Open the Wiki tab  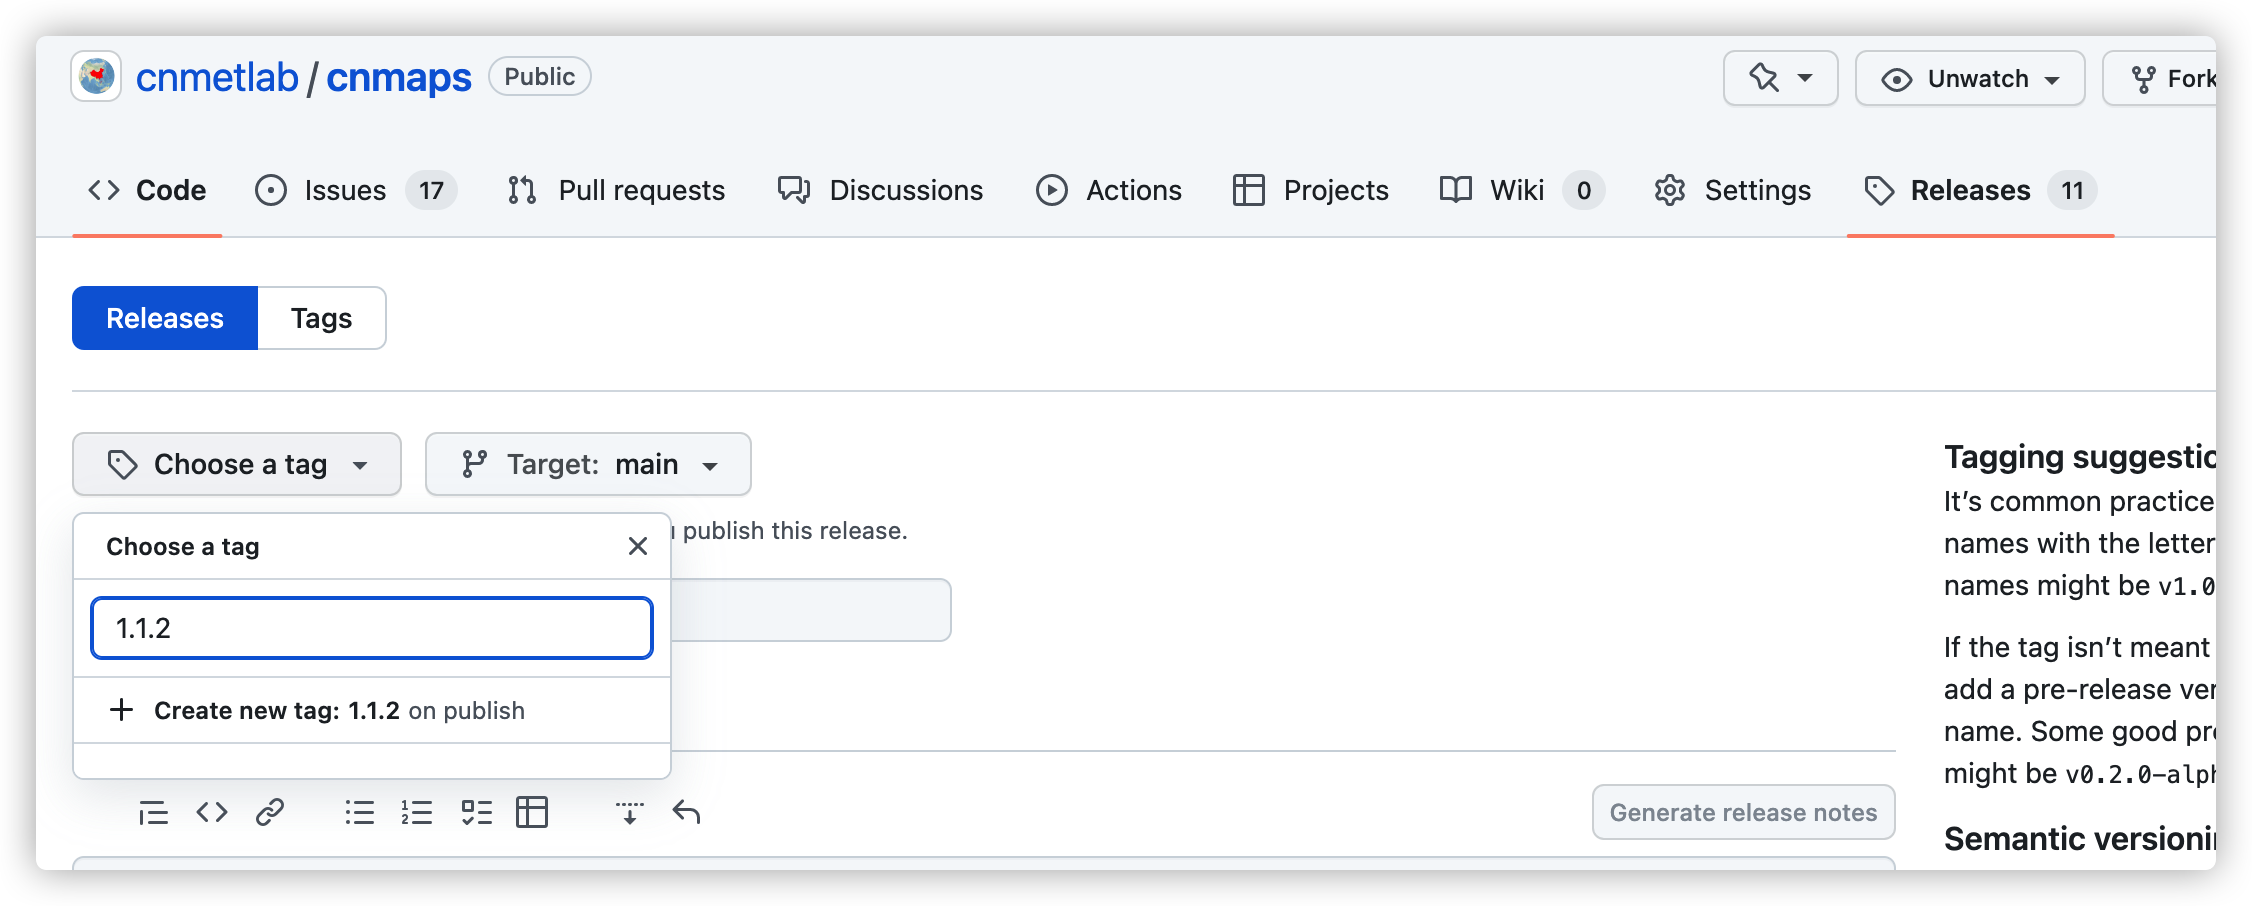click(1521, 190)
